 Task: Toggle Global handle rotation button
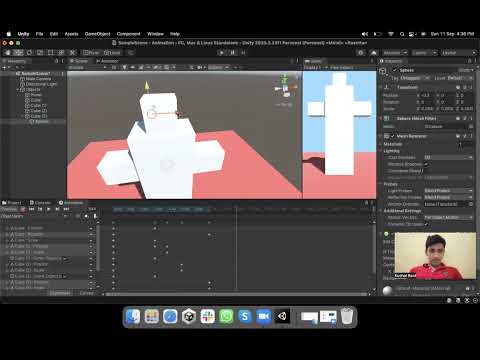coord(112,53)
